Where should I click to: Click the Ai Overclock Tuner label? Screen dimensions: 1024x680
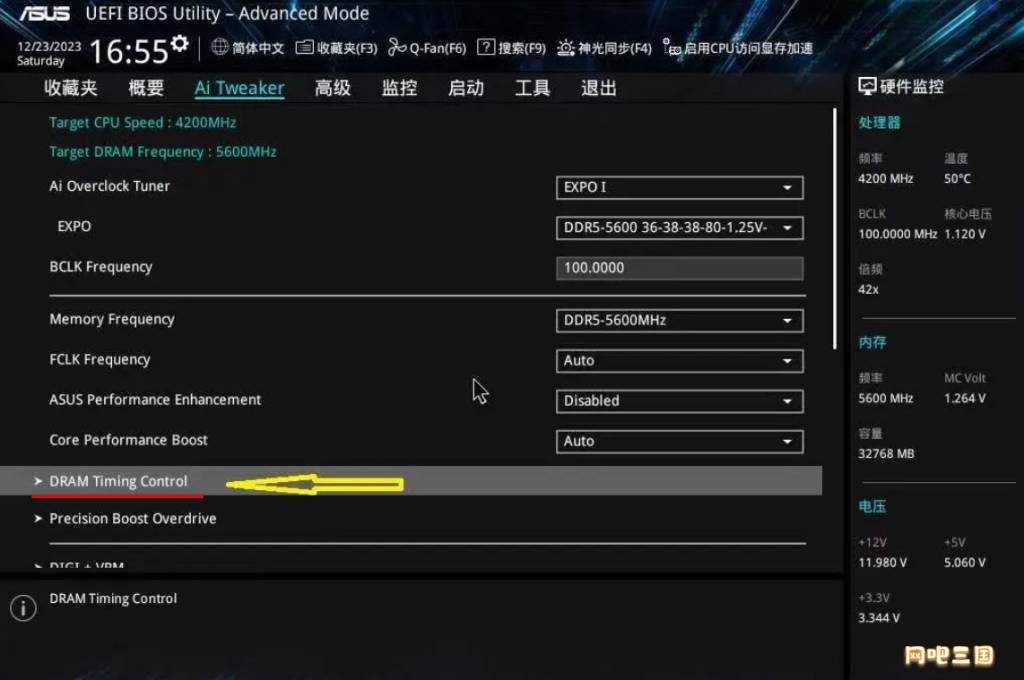point(110,186)
